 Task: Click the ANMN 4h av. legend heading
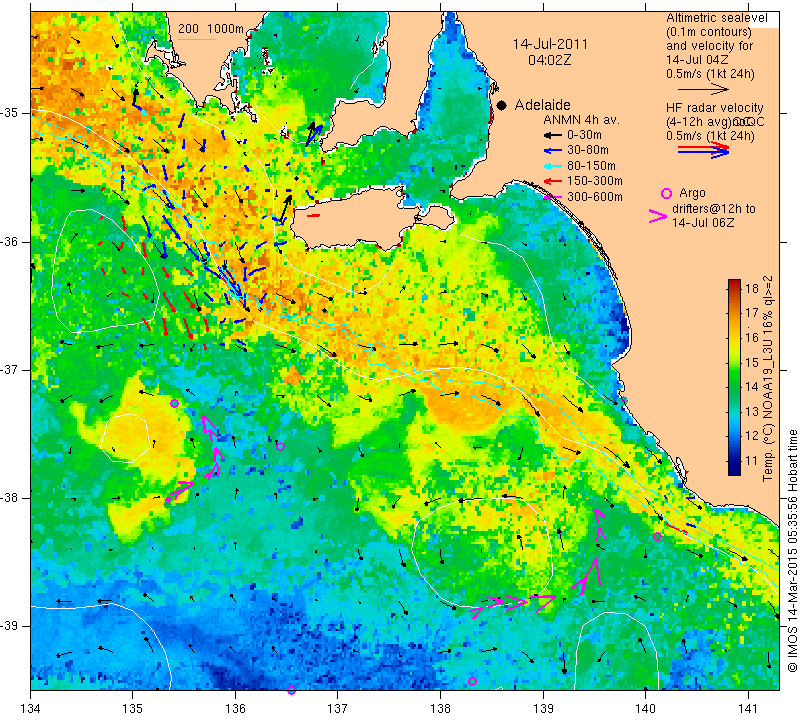pyautogui.click(x=581, y=120)
